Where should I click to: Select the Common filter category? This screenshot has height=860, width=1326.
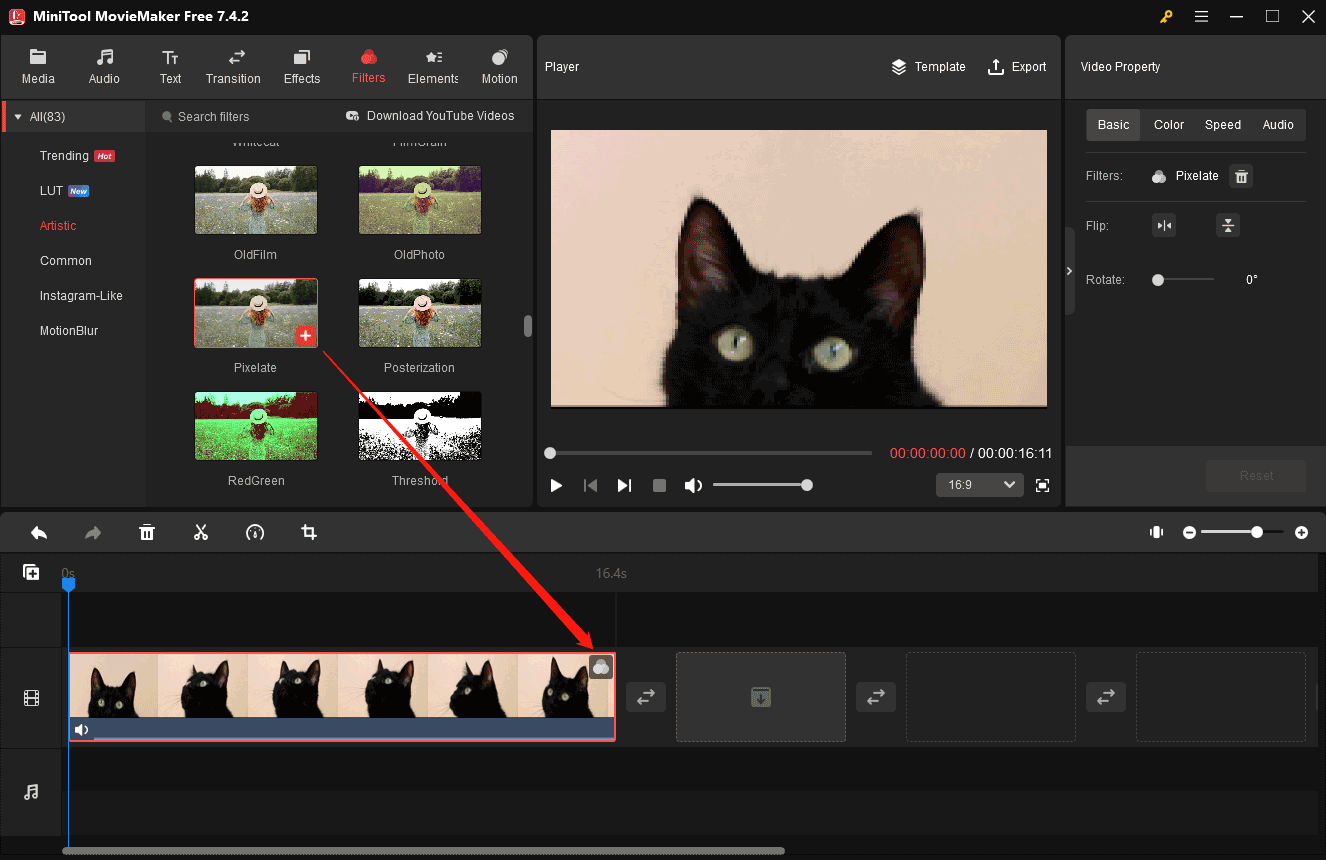[x=66, y=261]
